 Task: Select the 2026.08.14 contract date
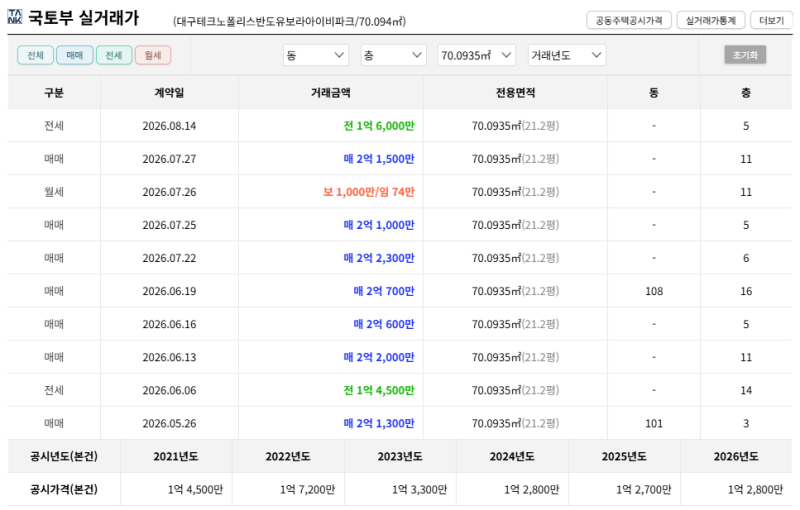pyautogui.click(x=169, y=126)
